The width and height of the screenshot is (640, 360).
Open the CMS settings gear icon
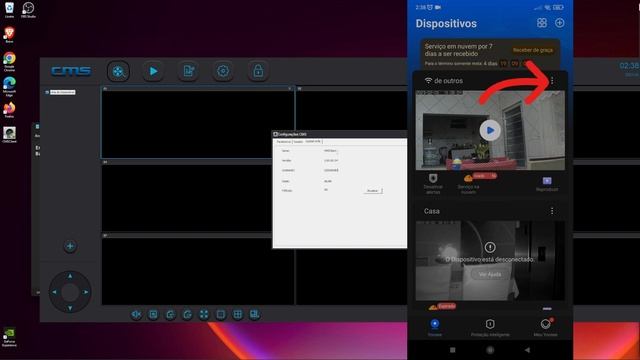223,71
